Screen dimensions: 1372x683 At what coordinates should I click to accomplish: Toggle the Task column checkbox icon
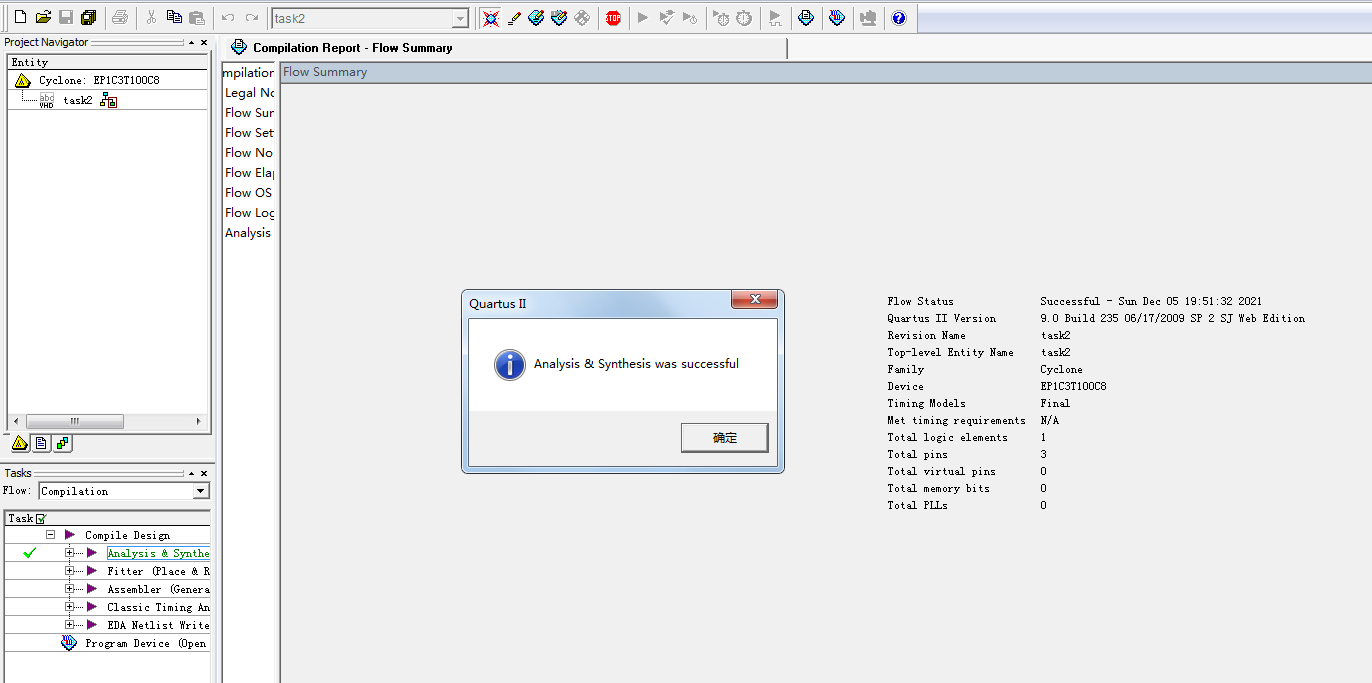pyautogui.click(x=41, y=518)
